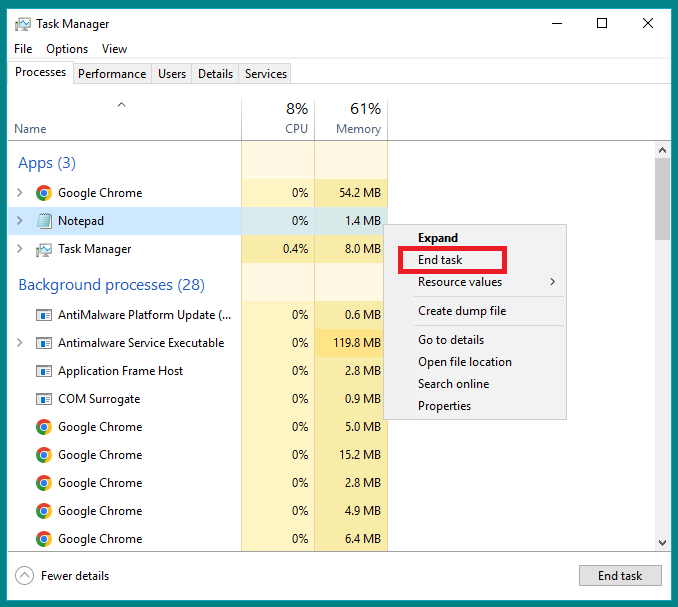Open the Options menu
This screenshot has width=678, height=607.
[x=67, y=49]
